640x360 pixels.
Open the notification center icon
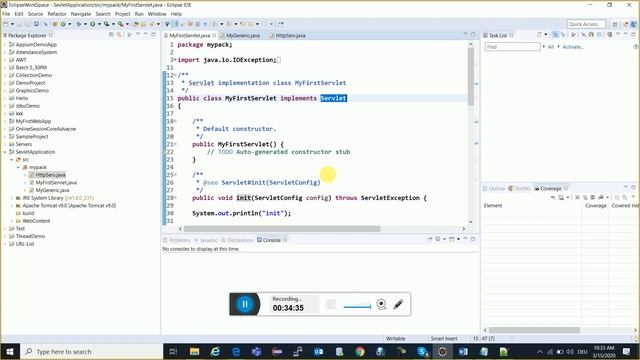(626, 351)
